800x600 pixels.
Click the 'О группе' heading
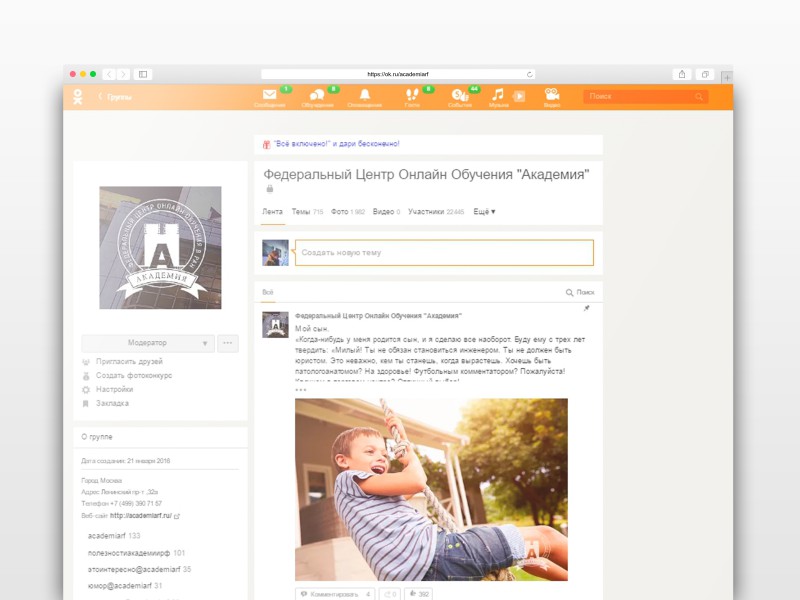tap(97, 437)
